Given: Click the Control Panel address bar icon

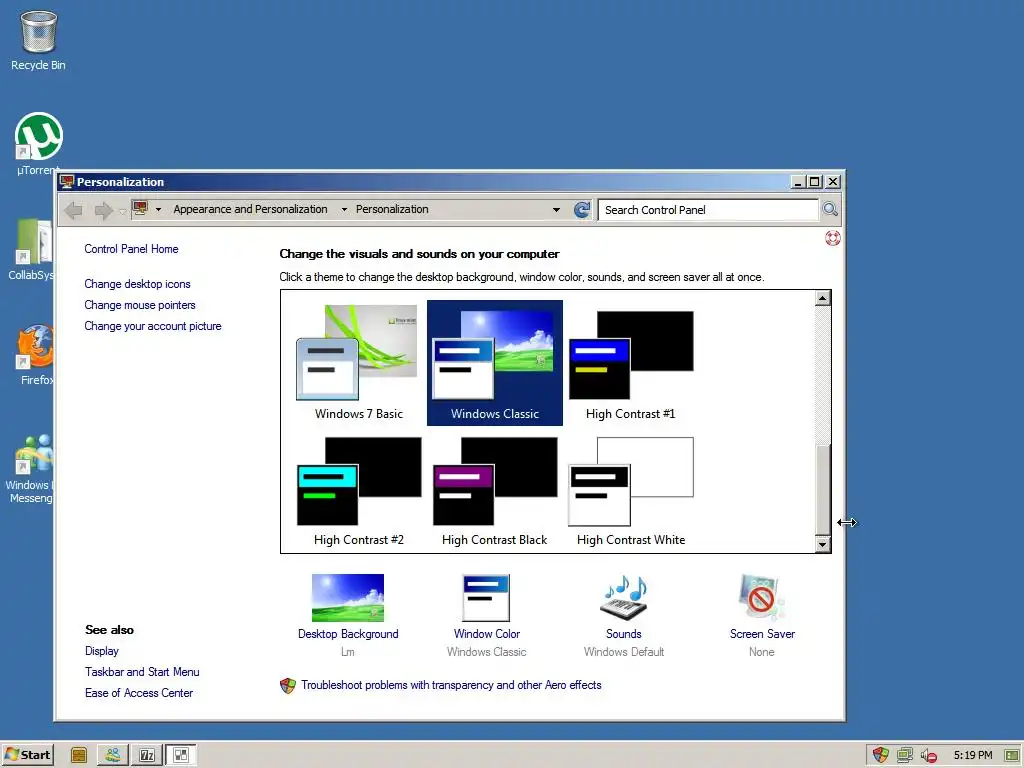Looking at the screenshot, I should coord(140,209).
